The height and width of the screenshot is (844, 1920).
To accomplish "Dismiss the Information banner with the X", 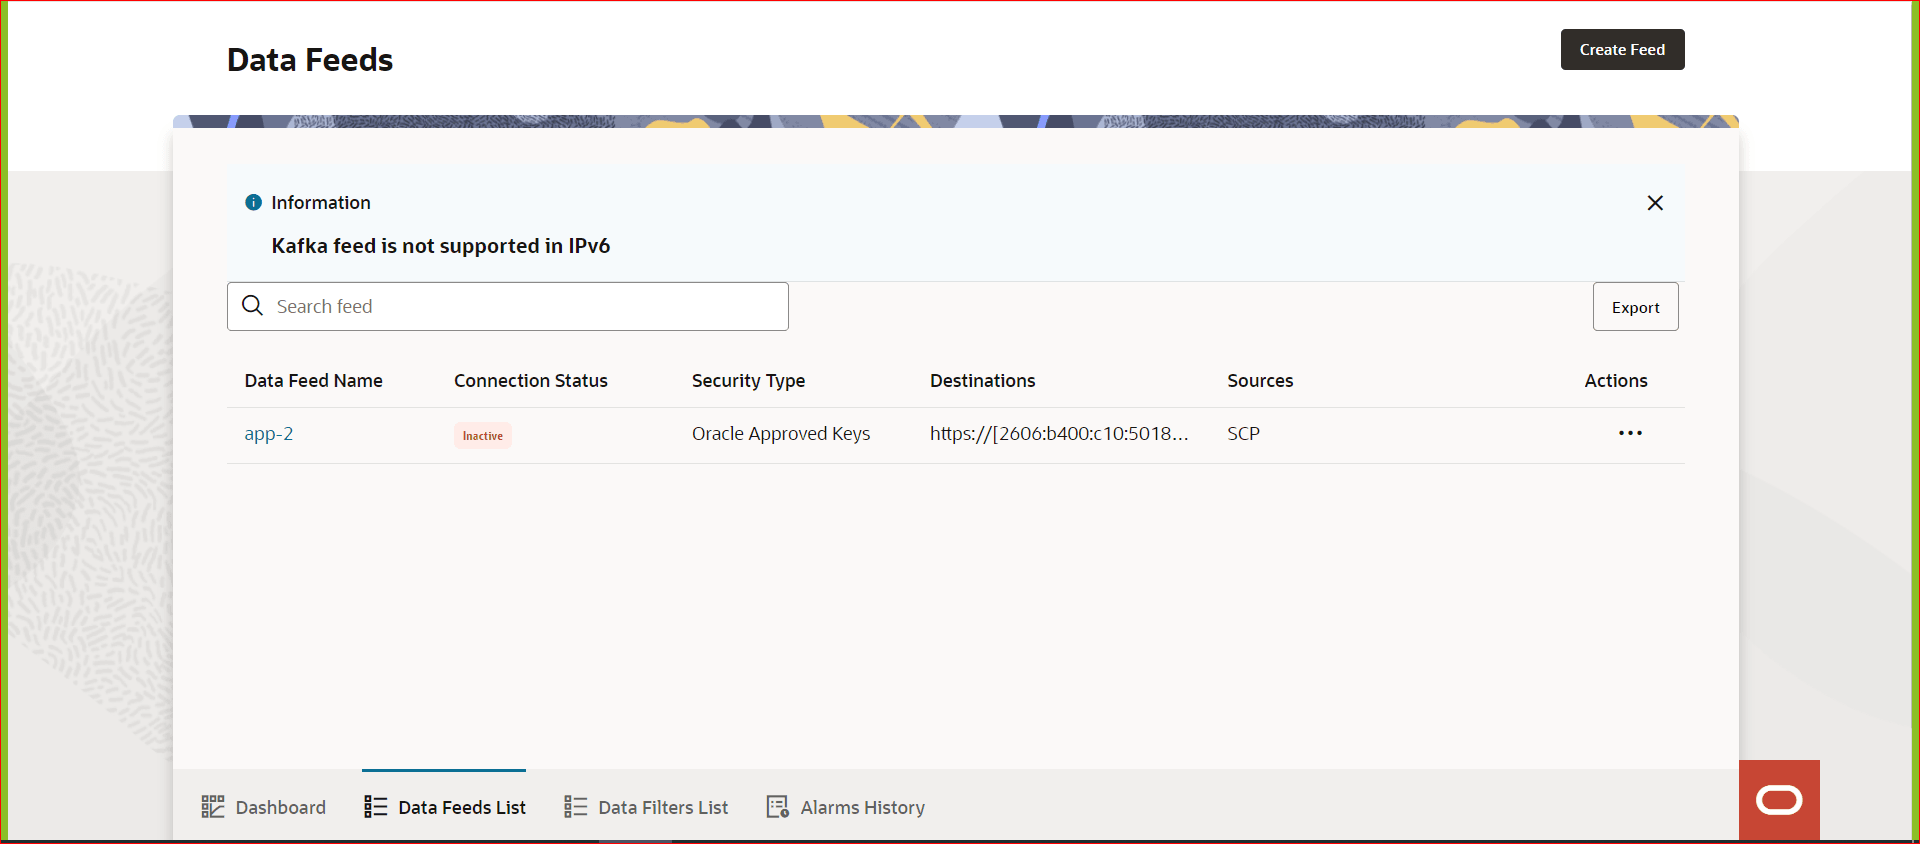I will 1655,203.
